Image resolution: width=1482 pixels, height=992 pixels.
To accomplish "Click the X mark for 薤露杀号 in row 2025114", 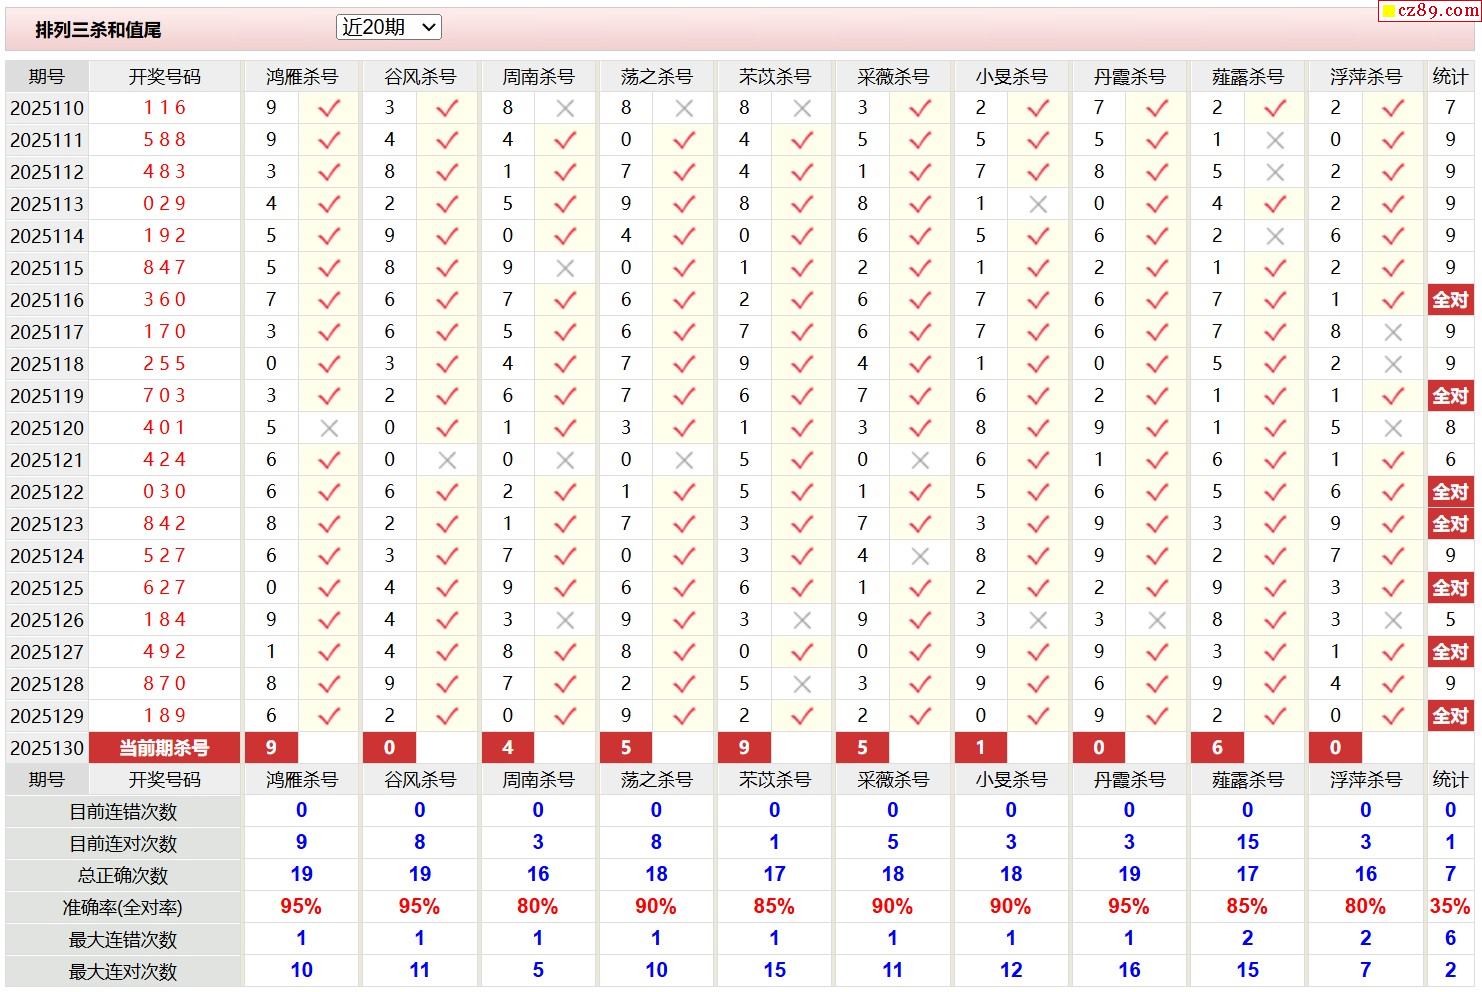I will tap(1275, 236).
